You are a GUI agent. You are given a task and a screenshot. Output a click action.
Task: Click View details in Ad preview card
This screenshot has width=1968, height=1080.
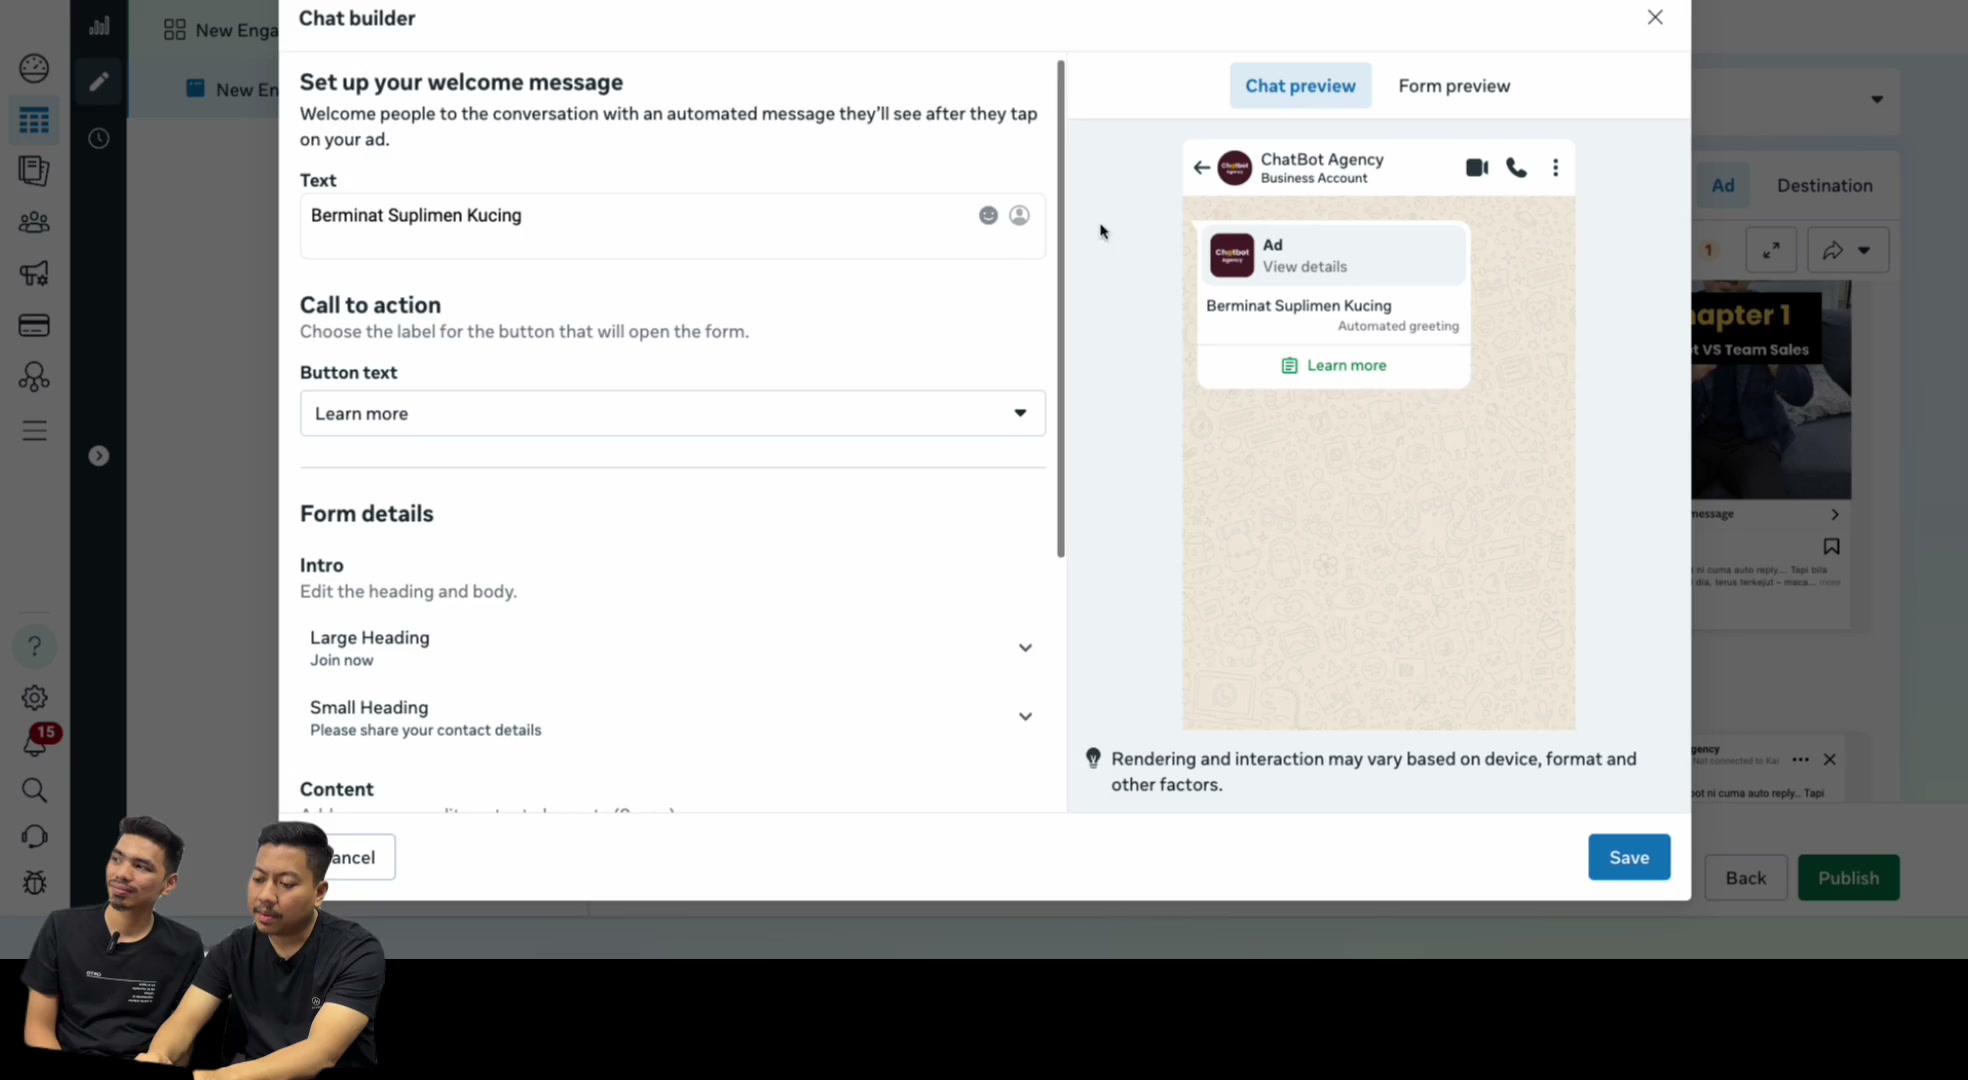pos(1304,267)
